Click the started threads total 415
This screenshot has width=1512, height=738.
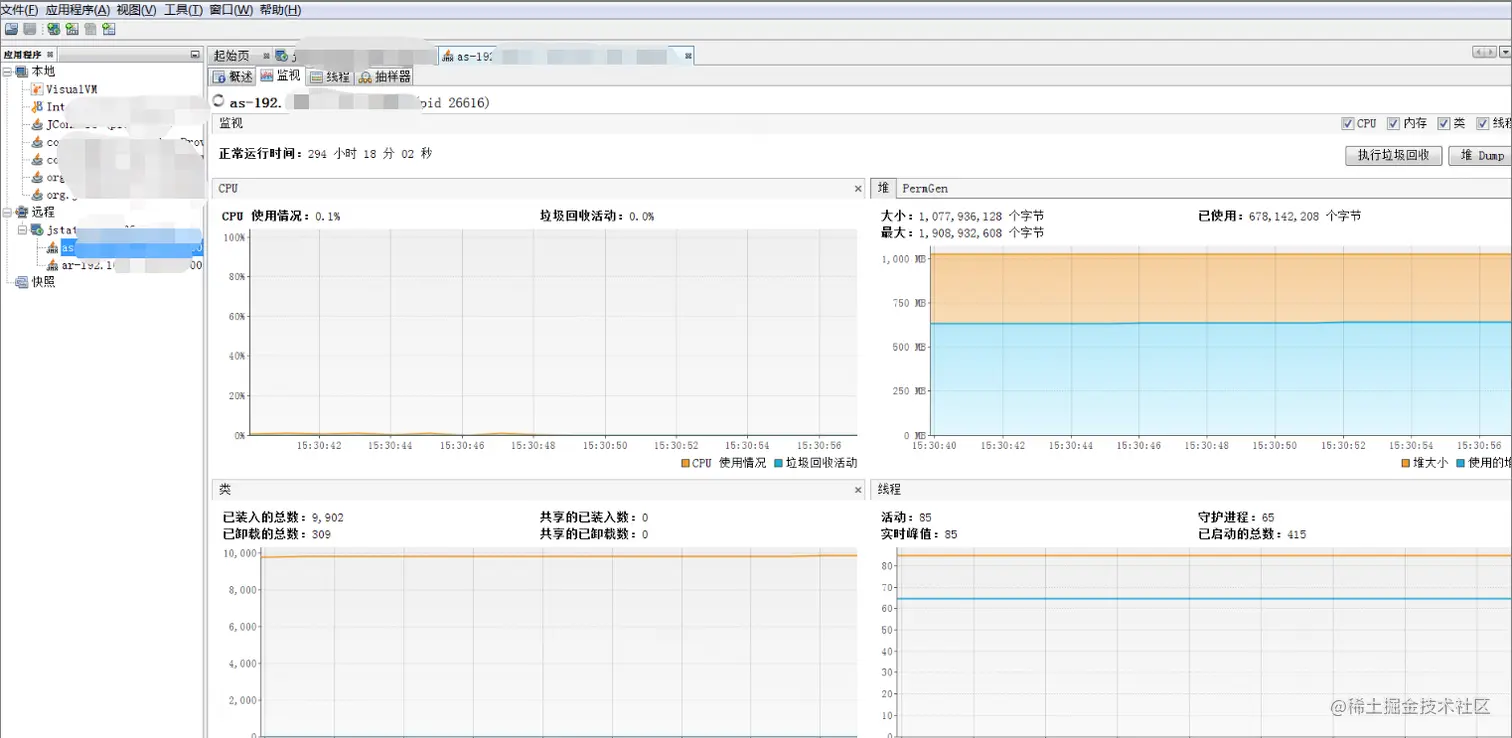1296,534
